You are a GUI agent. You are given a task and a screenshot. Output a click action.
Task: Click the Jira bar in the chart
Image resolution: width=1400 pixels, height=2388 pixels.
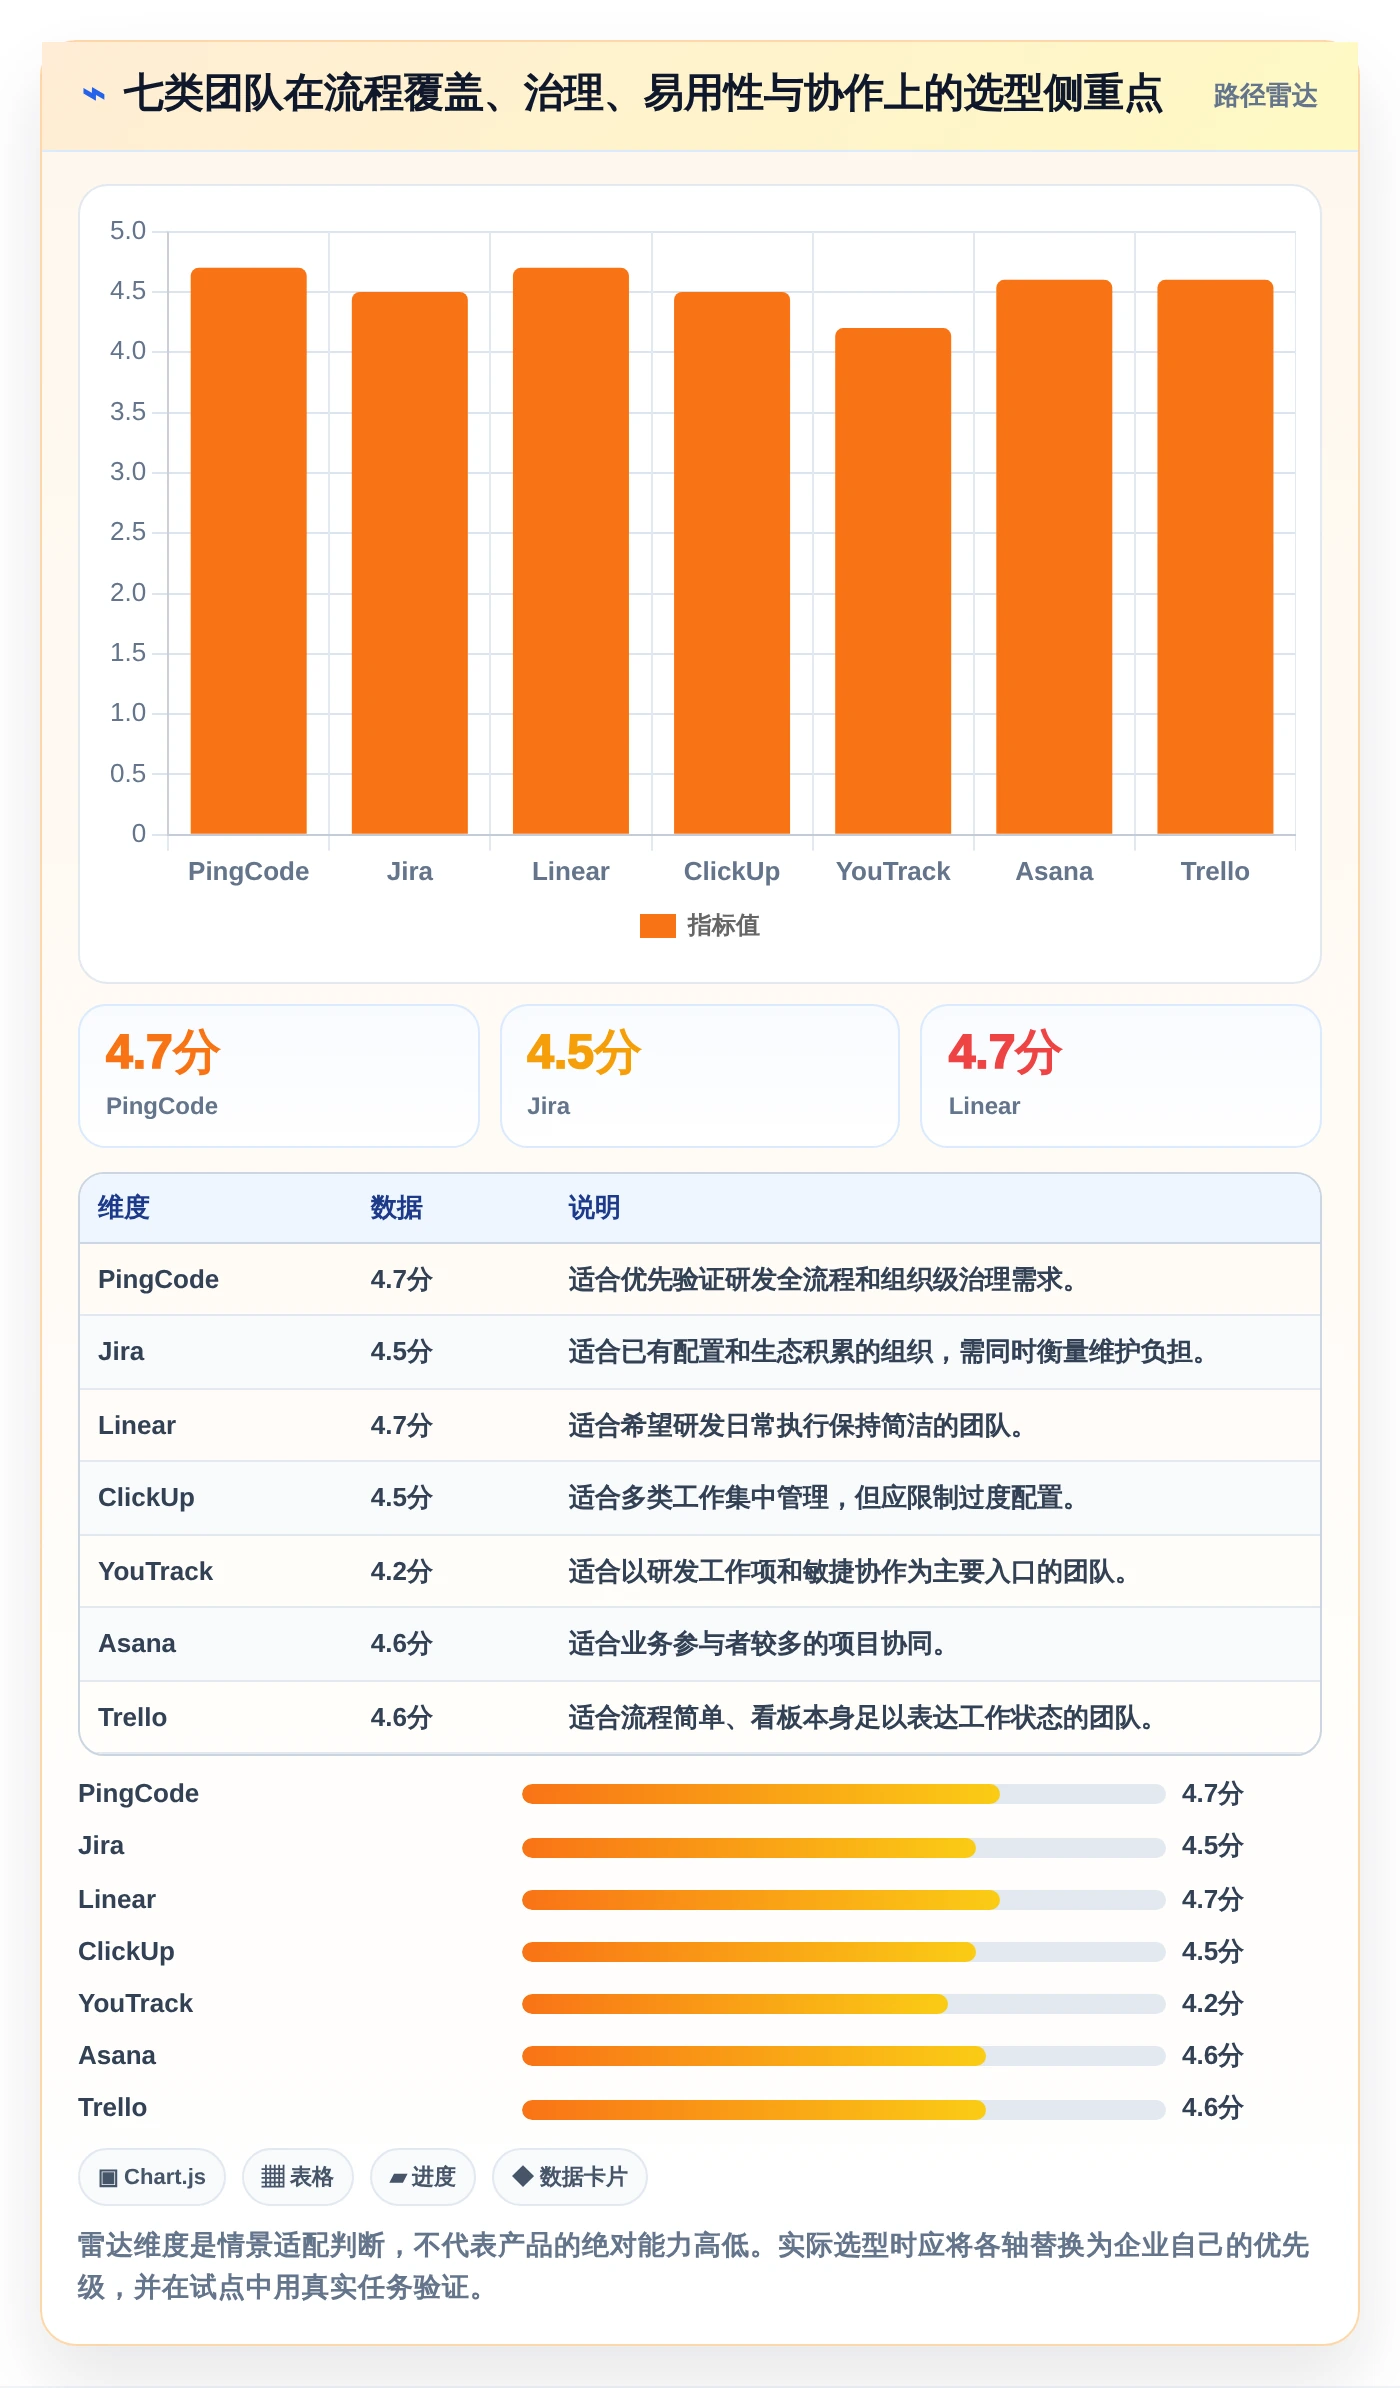click(410, 563)
